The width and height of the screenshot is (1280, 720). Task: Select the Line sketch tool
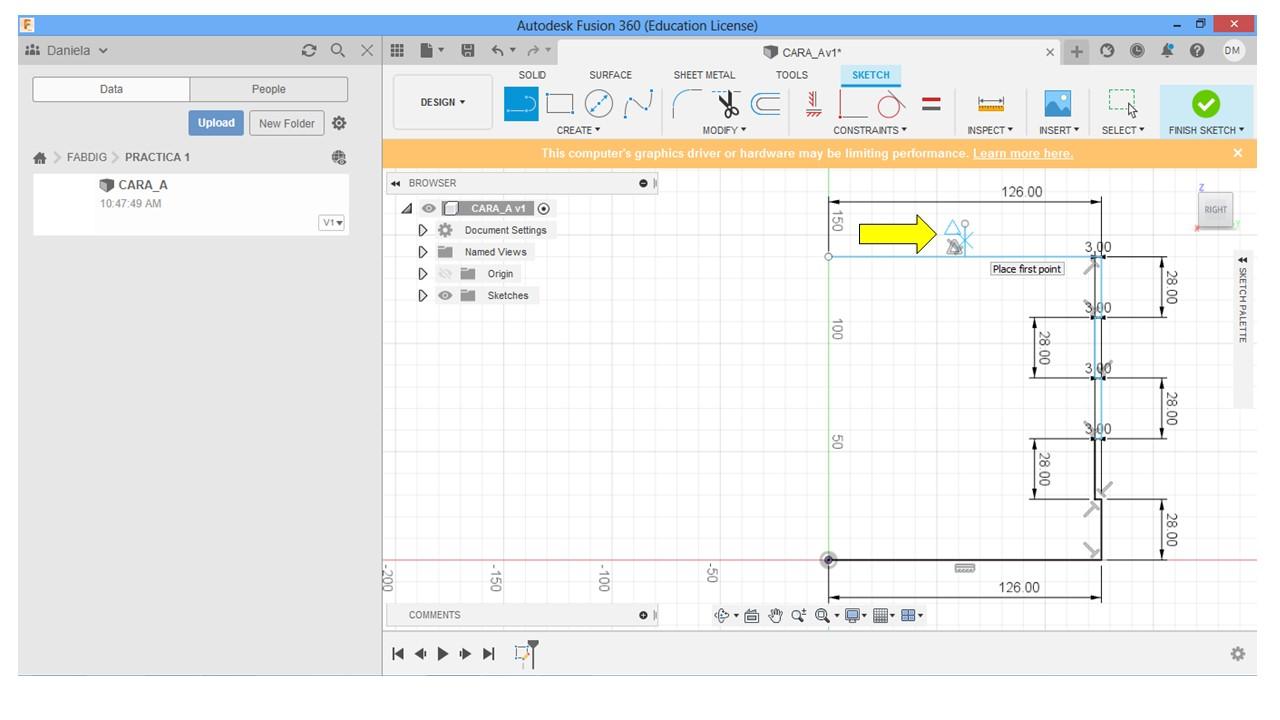[x=521, y=103]
